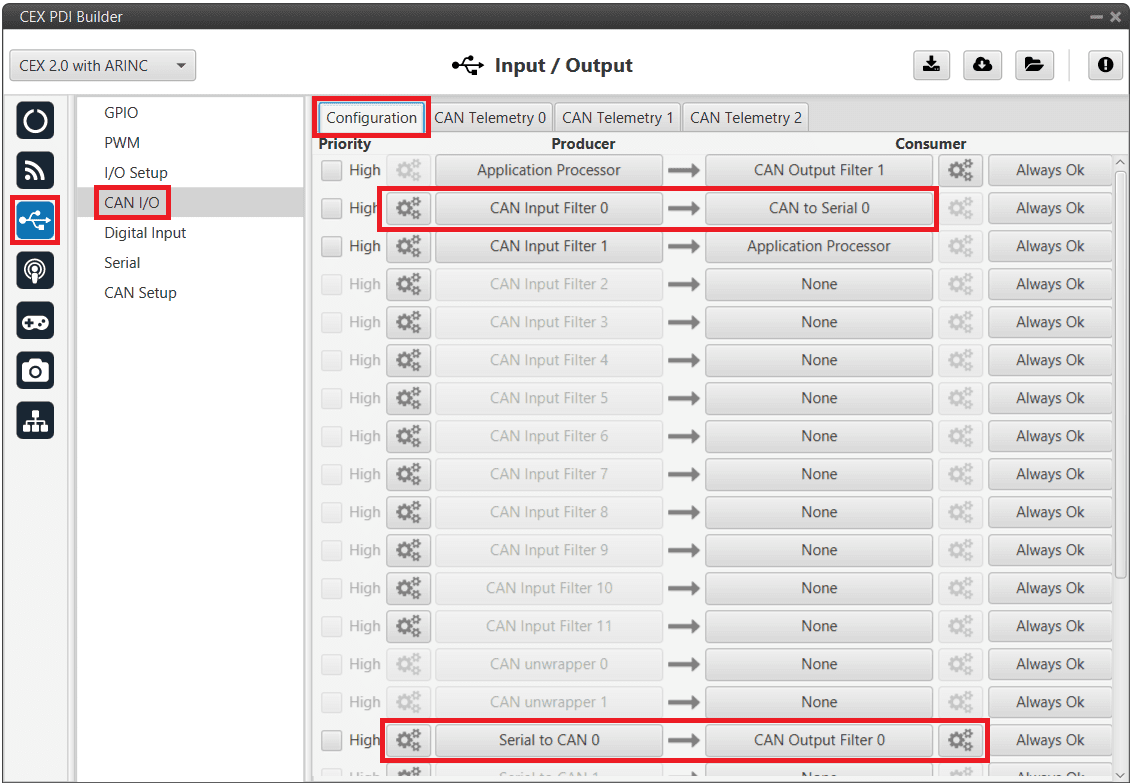Screen dimensions: 1130x784
Task: Switch to the CAN Telemetry 2 tab
Action: click(x=745, y=118)
